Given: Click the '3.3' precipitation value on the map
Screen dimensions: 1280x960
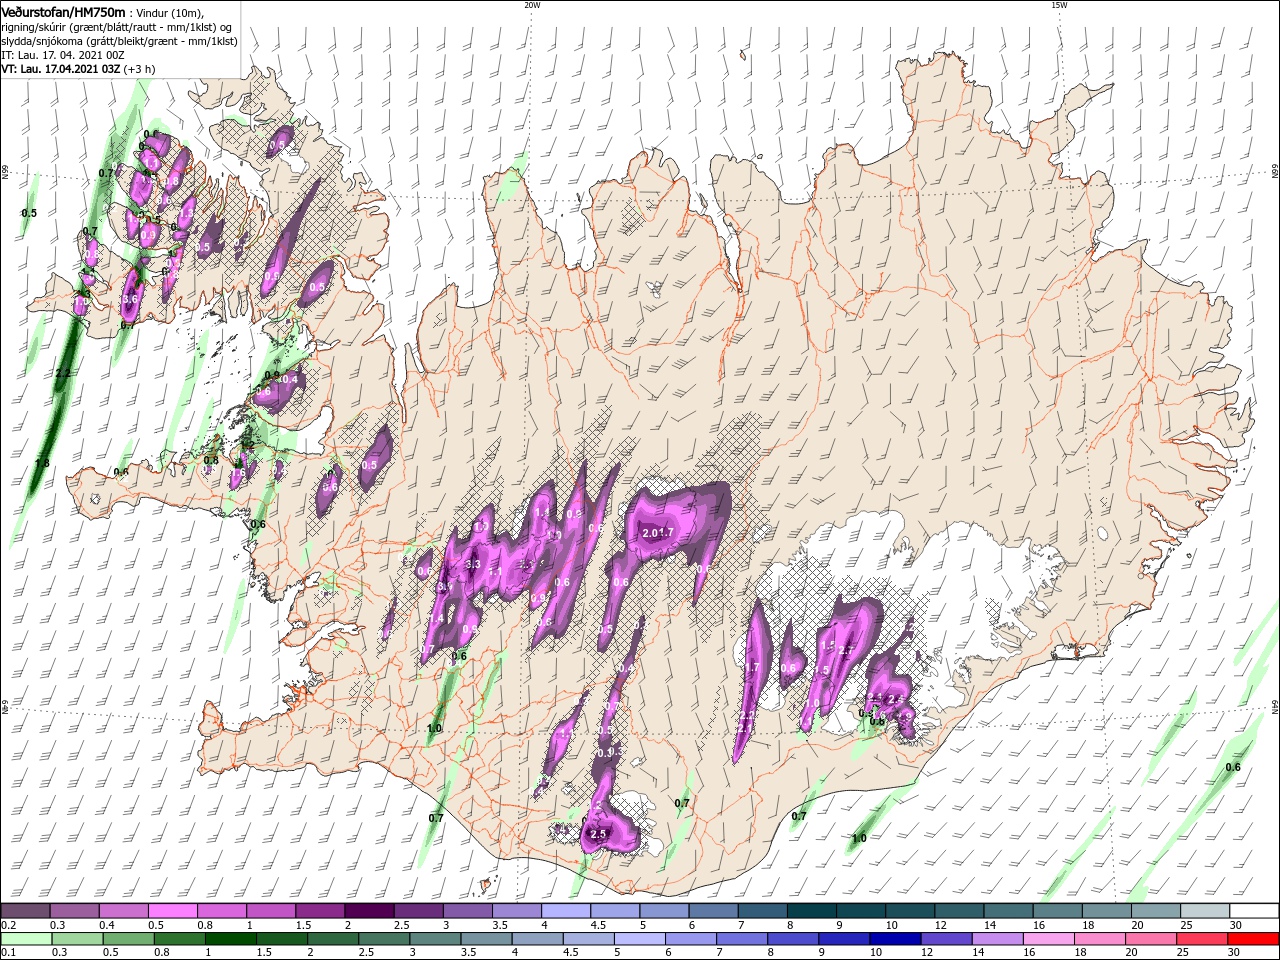Looking at the screenshot, I should pyautogui.click(x=474, y=564).
